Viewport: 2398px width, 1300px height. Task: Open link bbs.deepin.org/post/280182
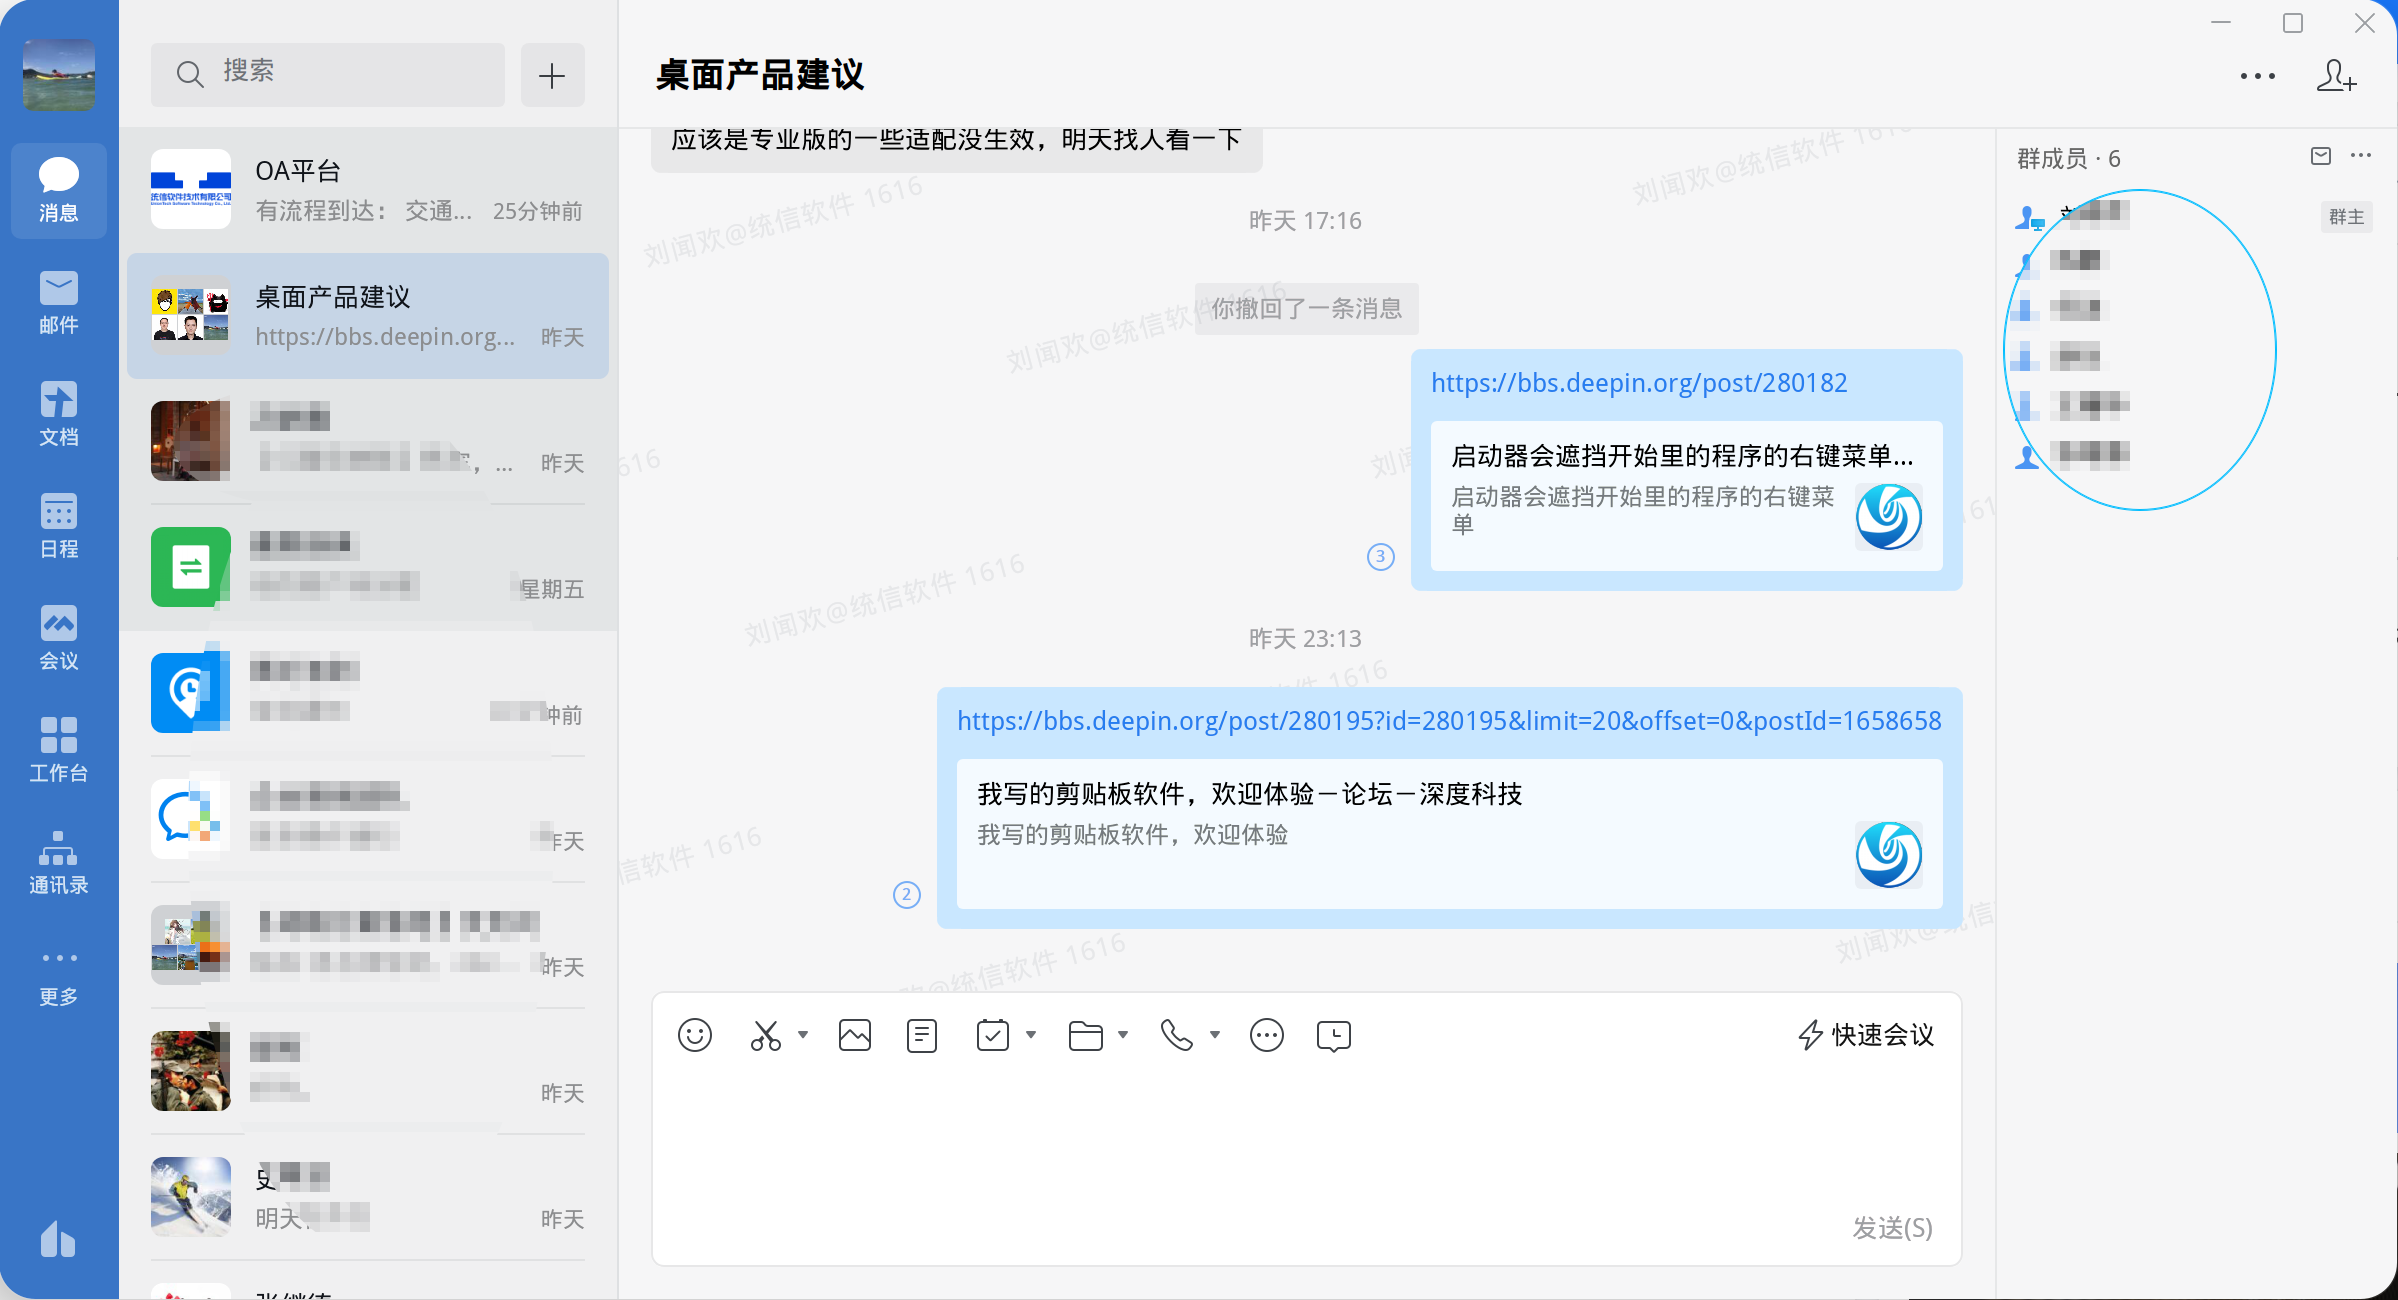[x=1639, y=383]
